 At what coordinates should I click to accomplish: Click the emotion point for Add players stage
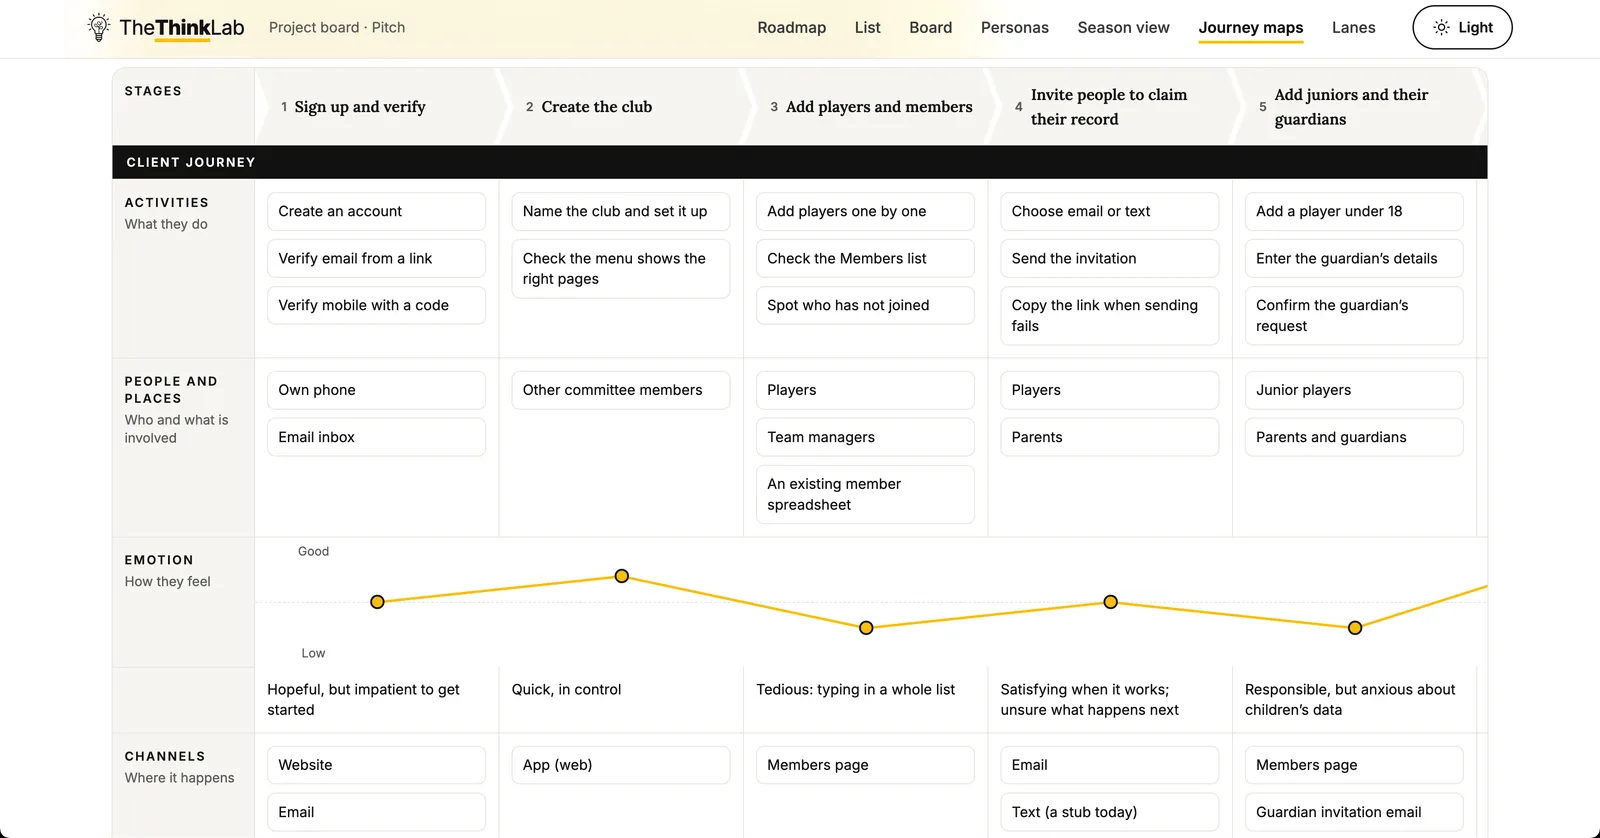pyautogui.click(x=866, y=628)
